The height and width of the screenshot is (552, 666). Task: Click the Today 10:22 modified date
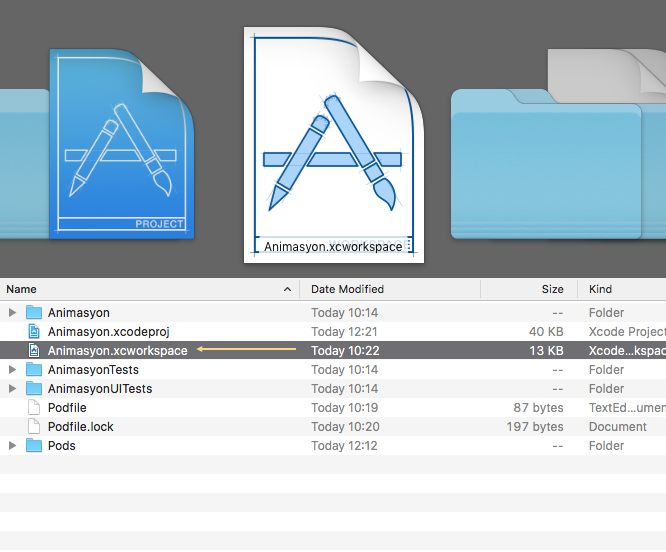click(x=345, y=351)
